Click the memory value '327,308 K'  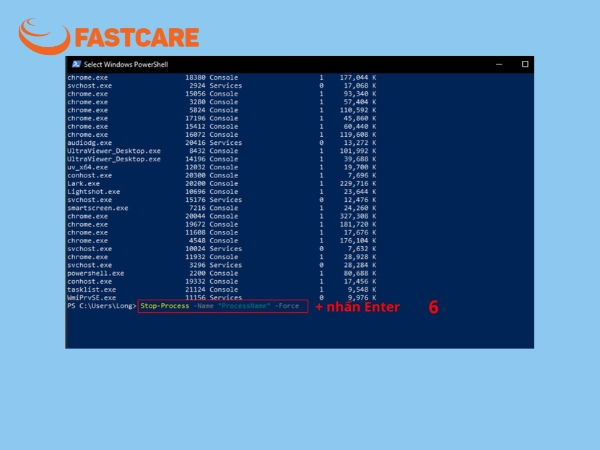[x=358, y=216]
